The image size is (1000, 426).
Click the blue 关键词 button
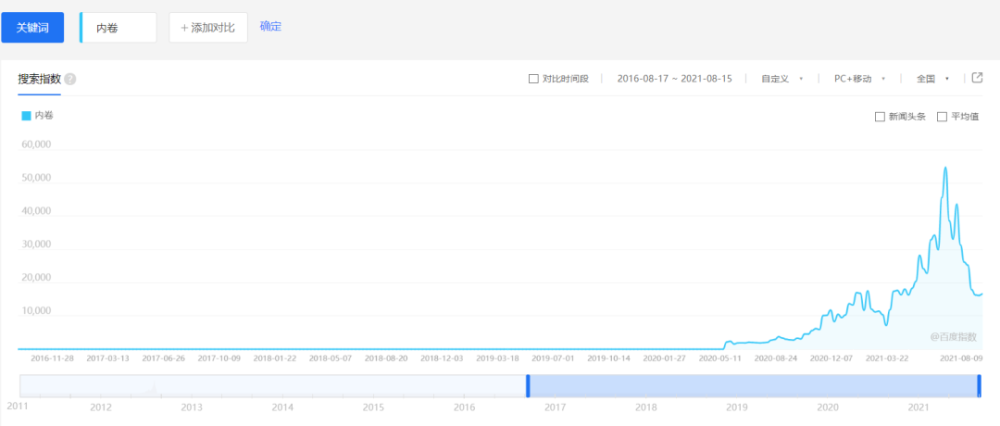pos(33,27)
